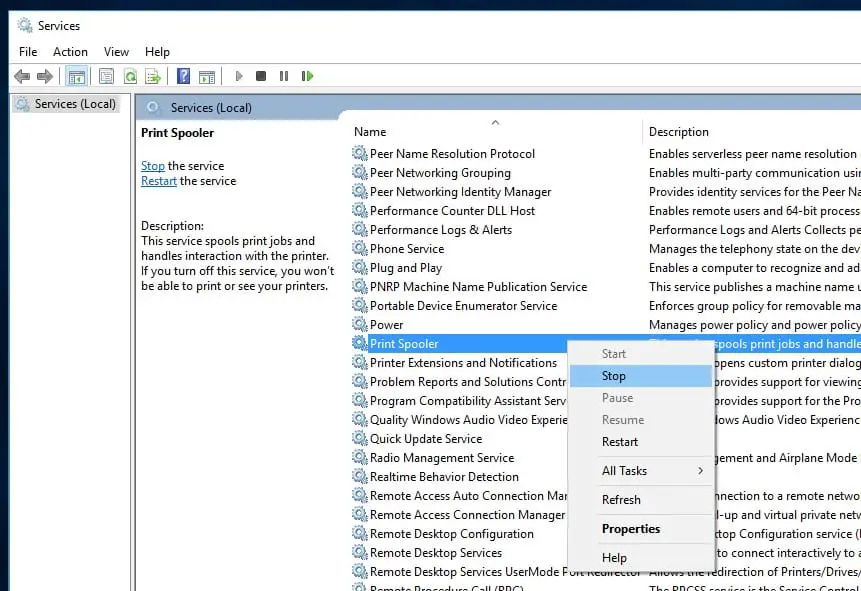Click the Export List toolbar icon
The image size is (861, 591).
(153, 76)
